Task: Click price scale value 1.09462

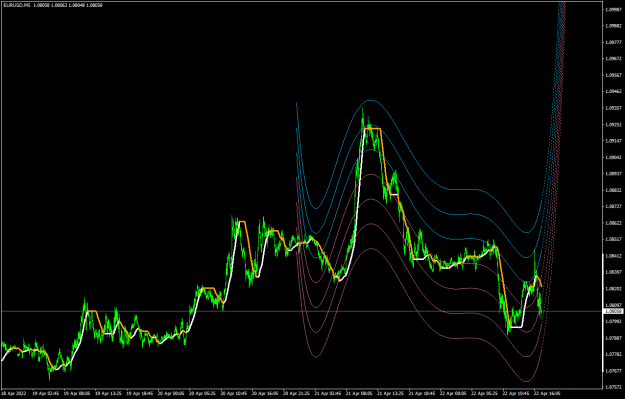Action: pyautogui.click(x=613, y=91)
